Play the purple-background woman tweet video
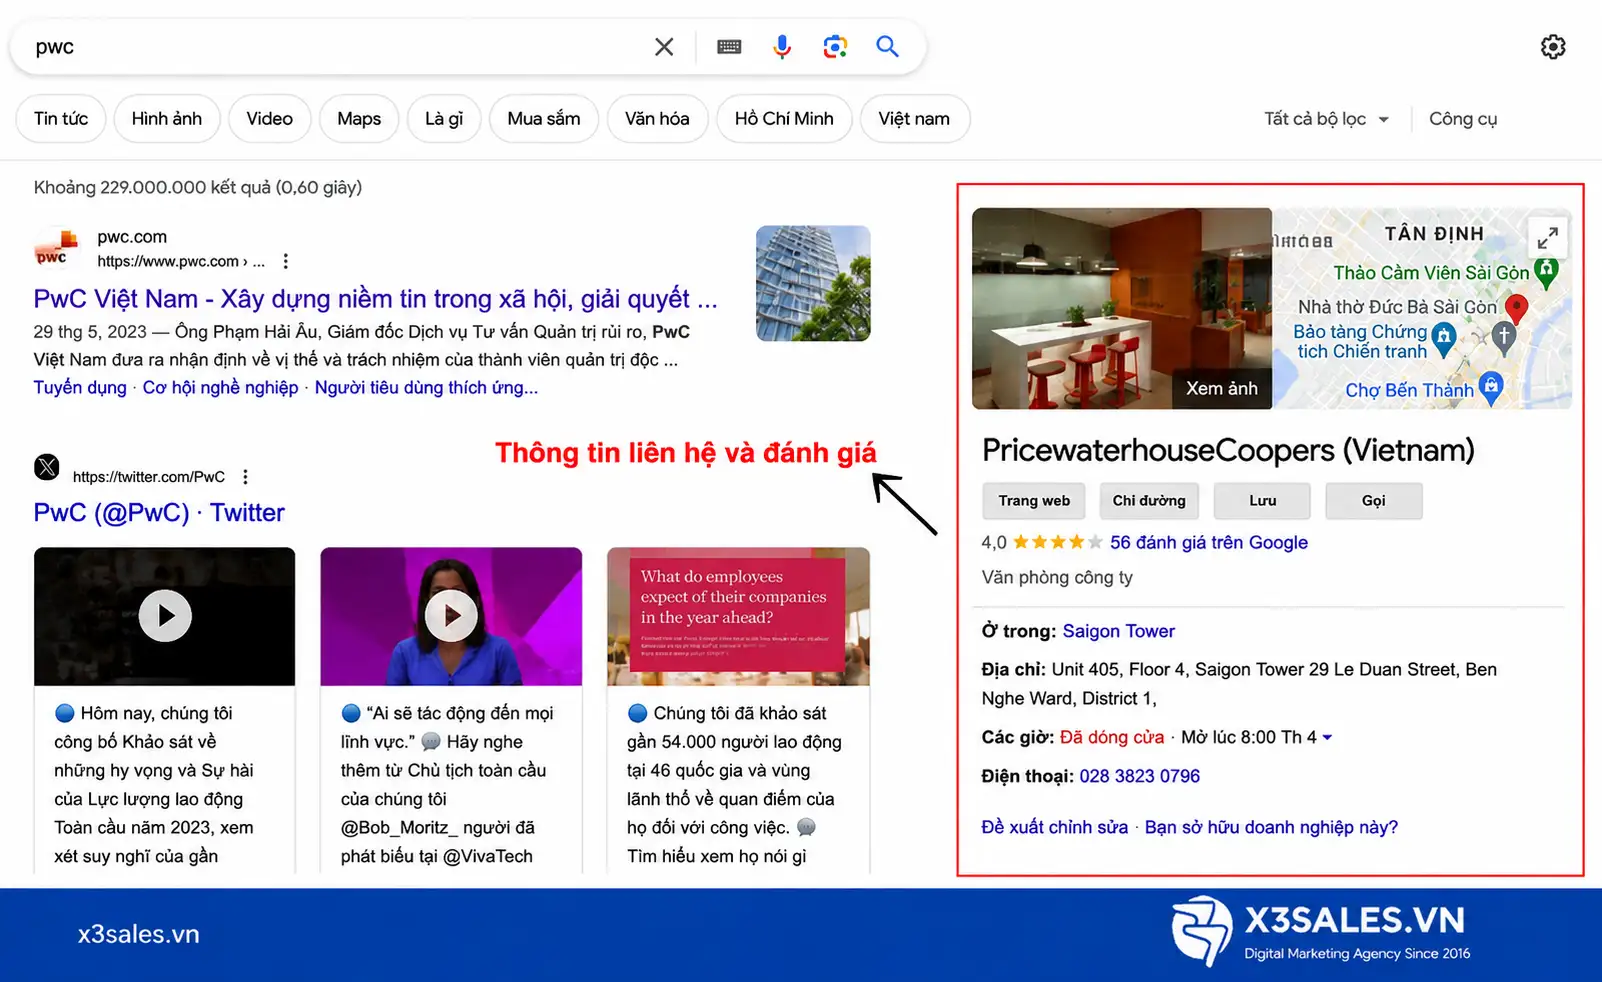1602x982 pixels. pyautogui.click(x=451, y=616)
